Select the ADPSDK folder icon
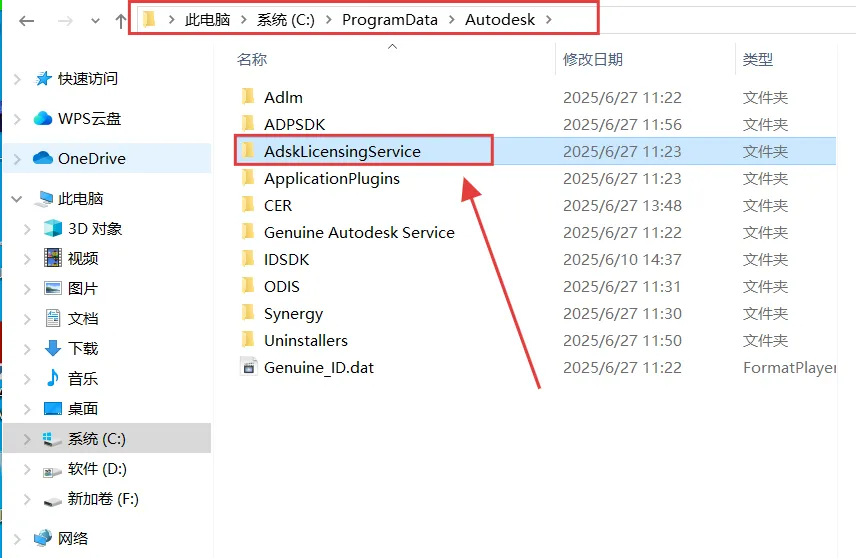This screenshot has width=856, height=558. tap(248, 123)
